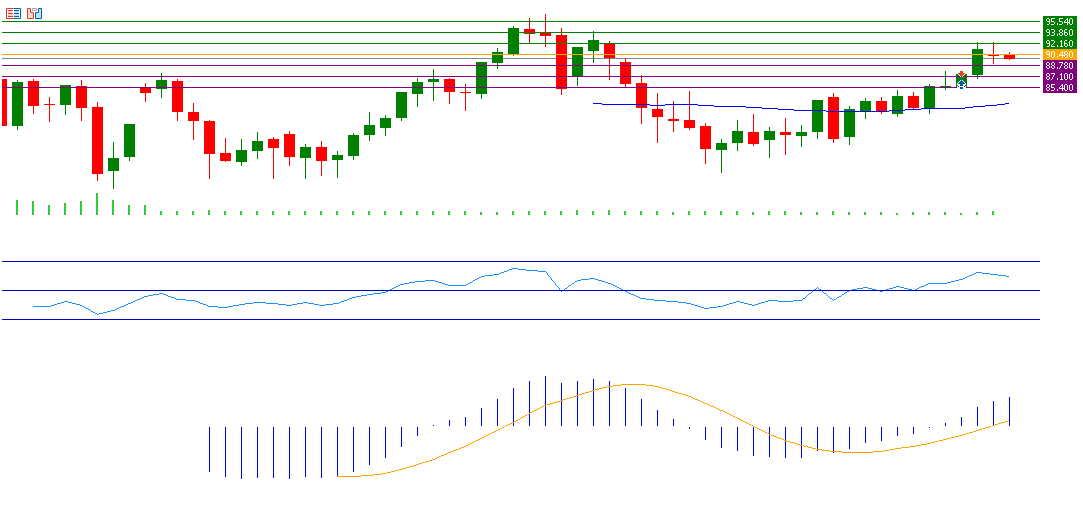1083x506 pixels.
Task: Select the blue buy arrow marker on chart
Action: point(961,85)
